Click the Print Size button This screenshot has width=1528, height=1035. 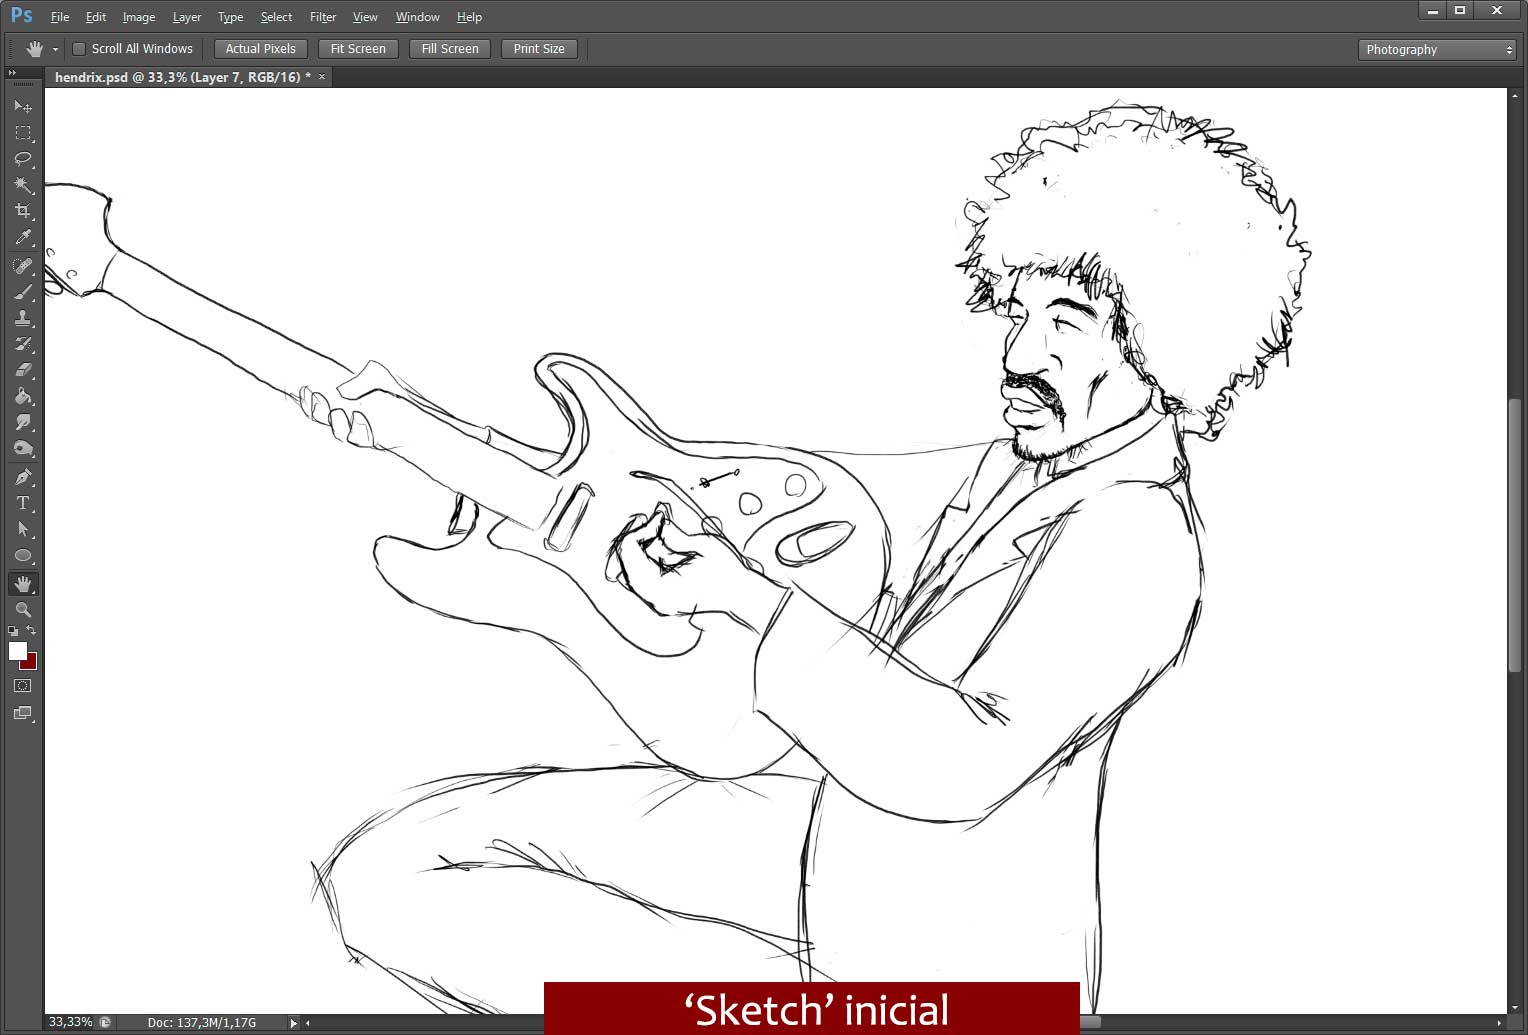539,49
